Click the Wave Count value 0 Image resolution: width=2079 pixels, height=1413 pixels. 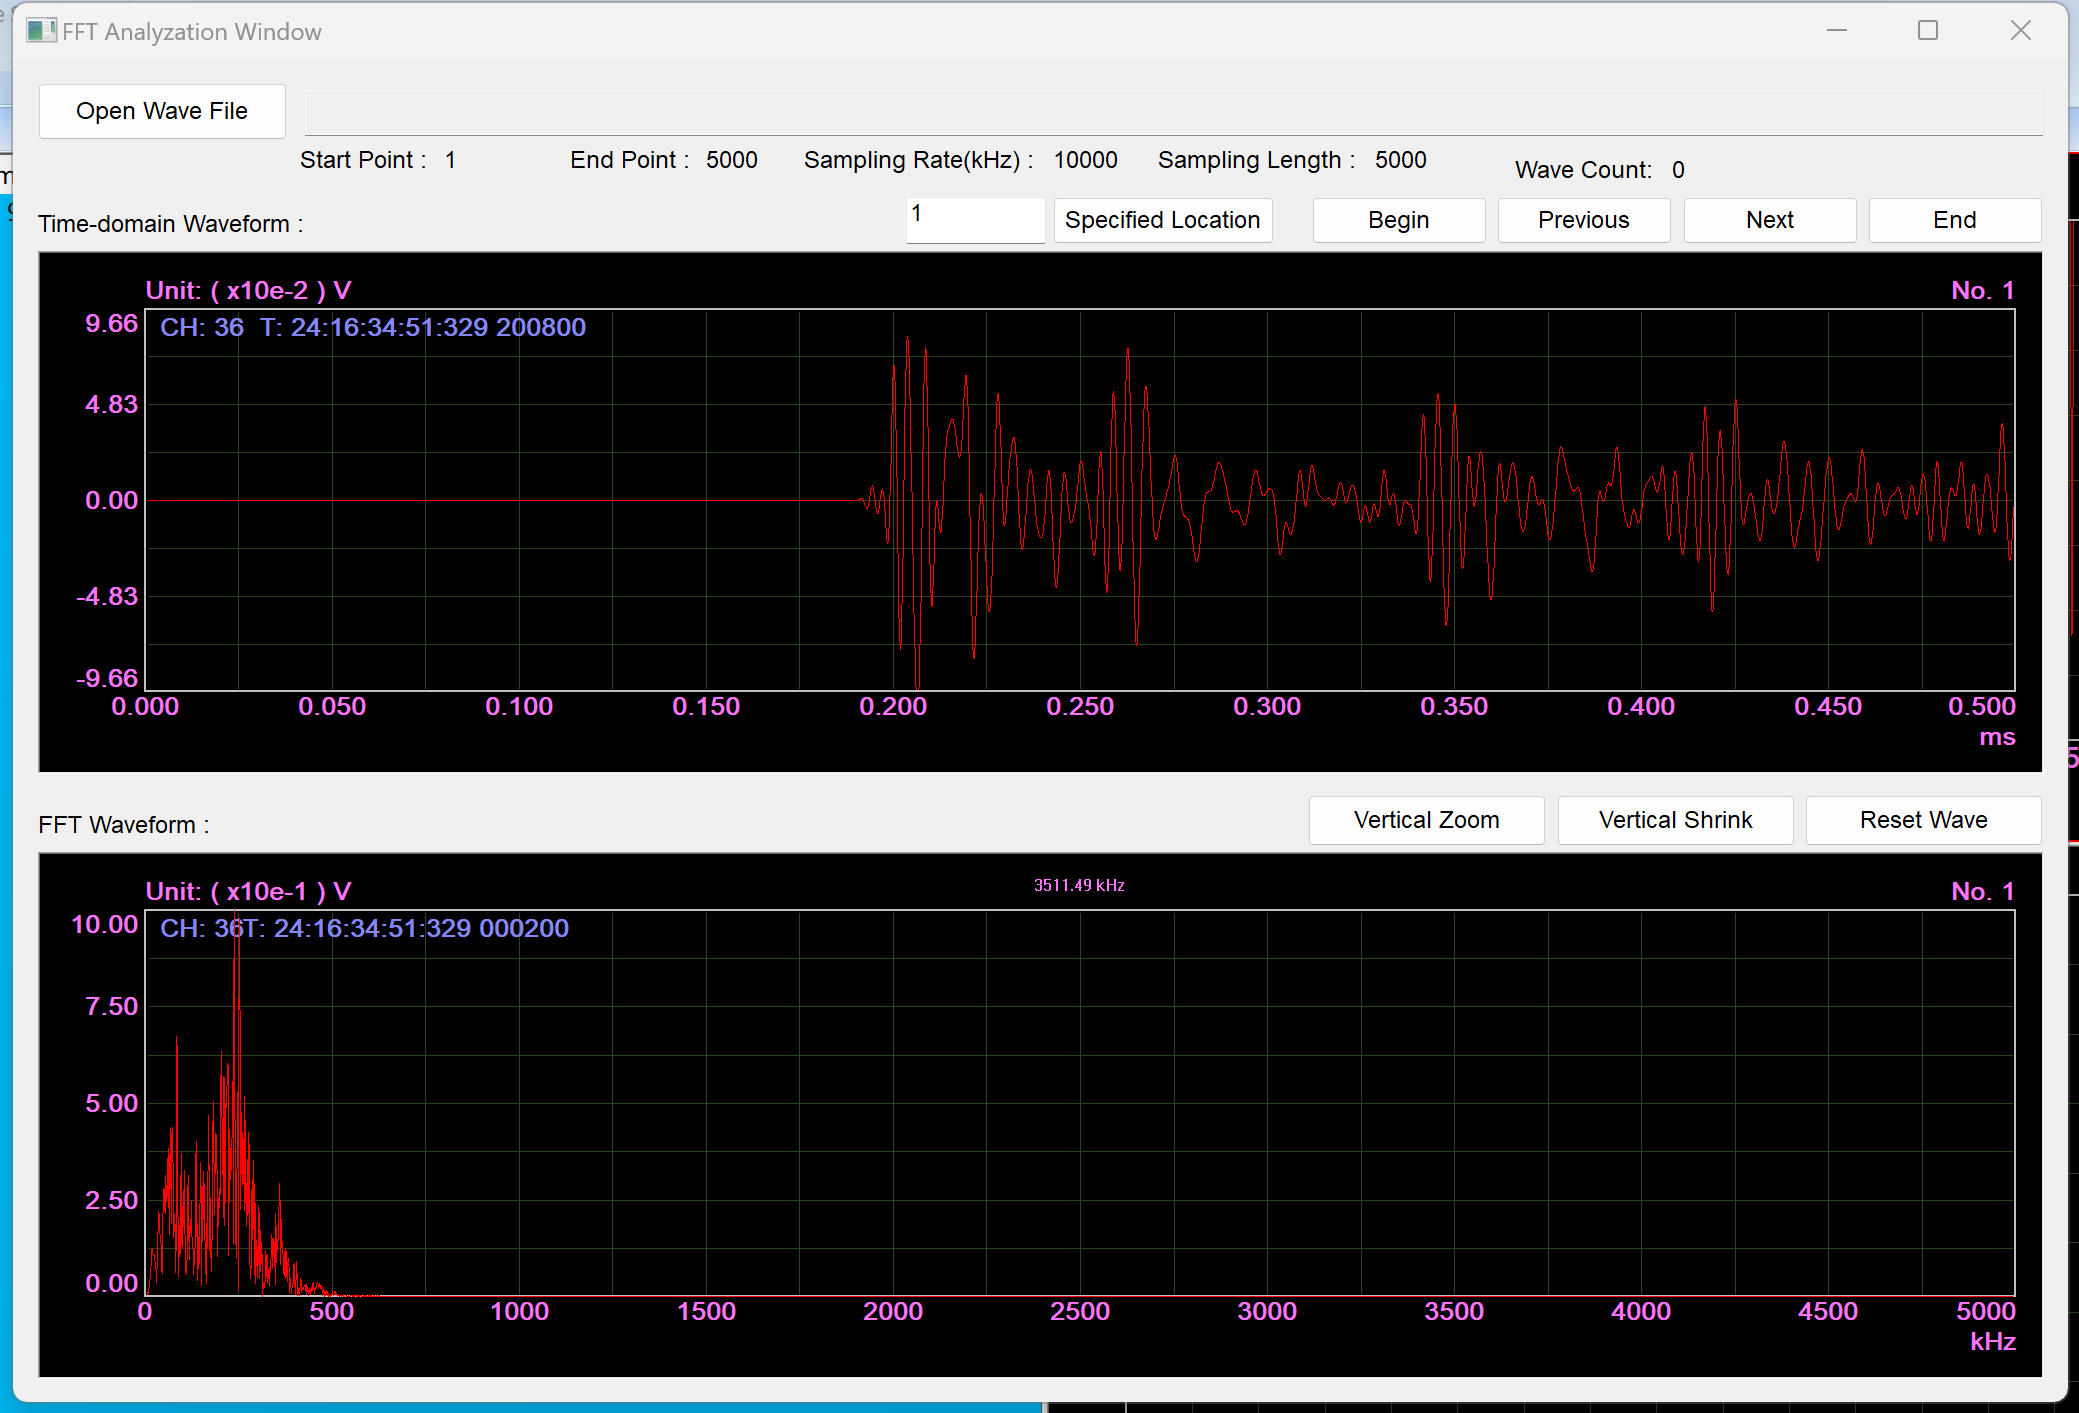pyautogui.click(x=1678, y=170)
